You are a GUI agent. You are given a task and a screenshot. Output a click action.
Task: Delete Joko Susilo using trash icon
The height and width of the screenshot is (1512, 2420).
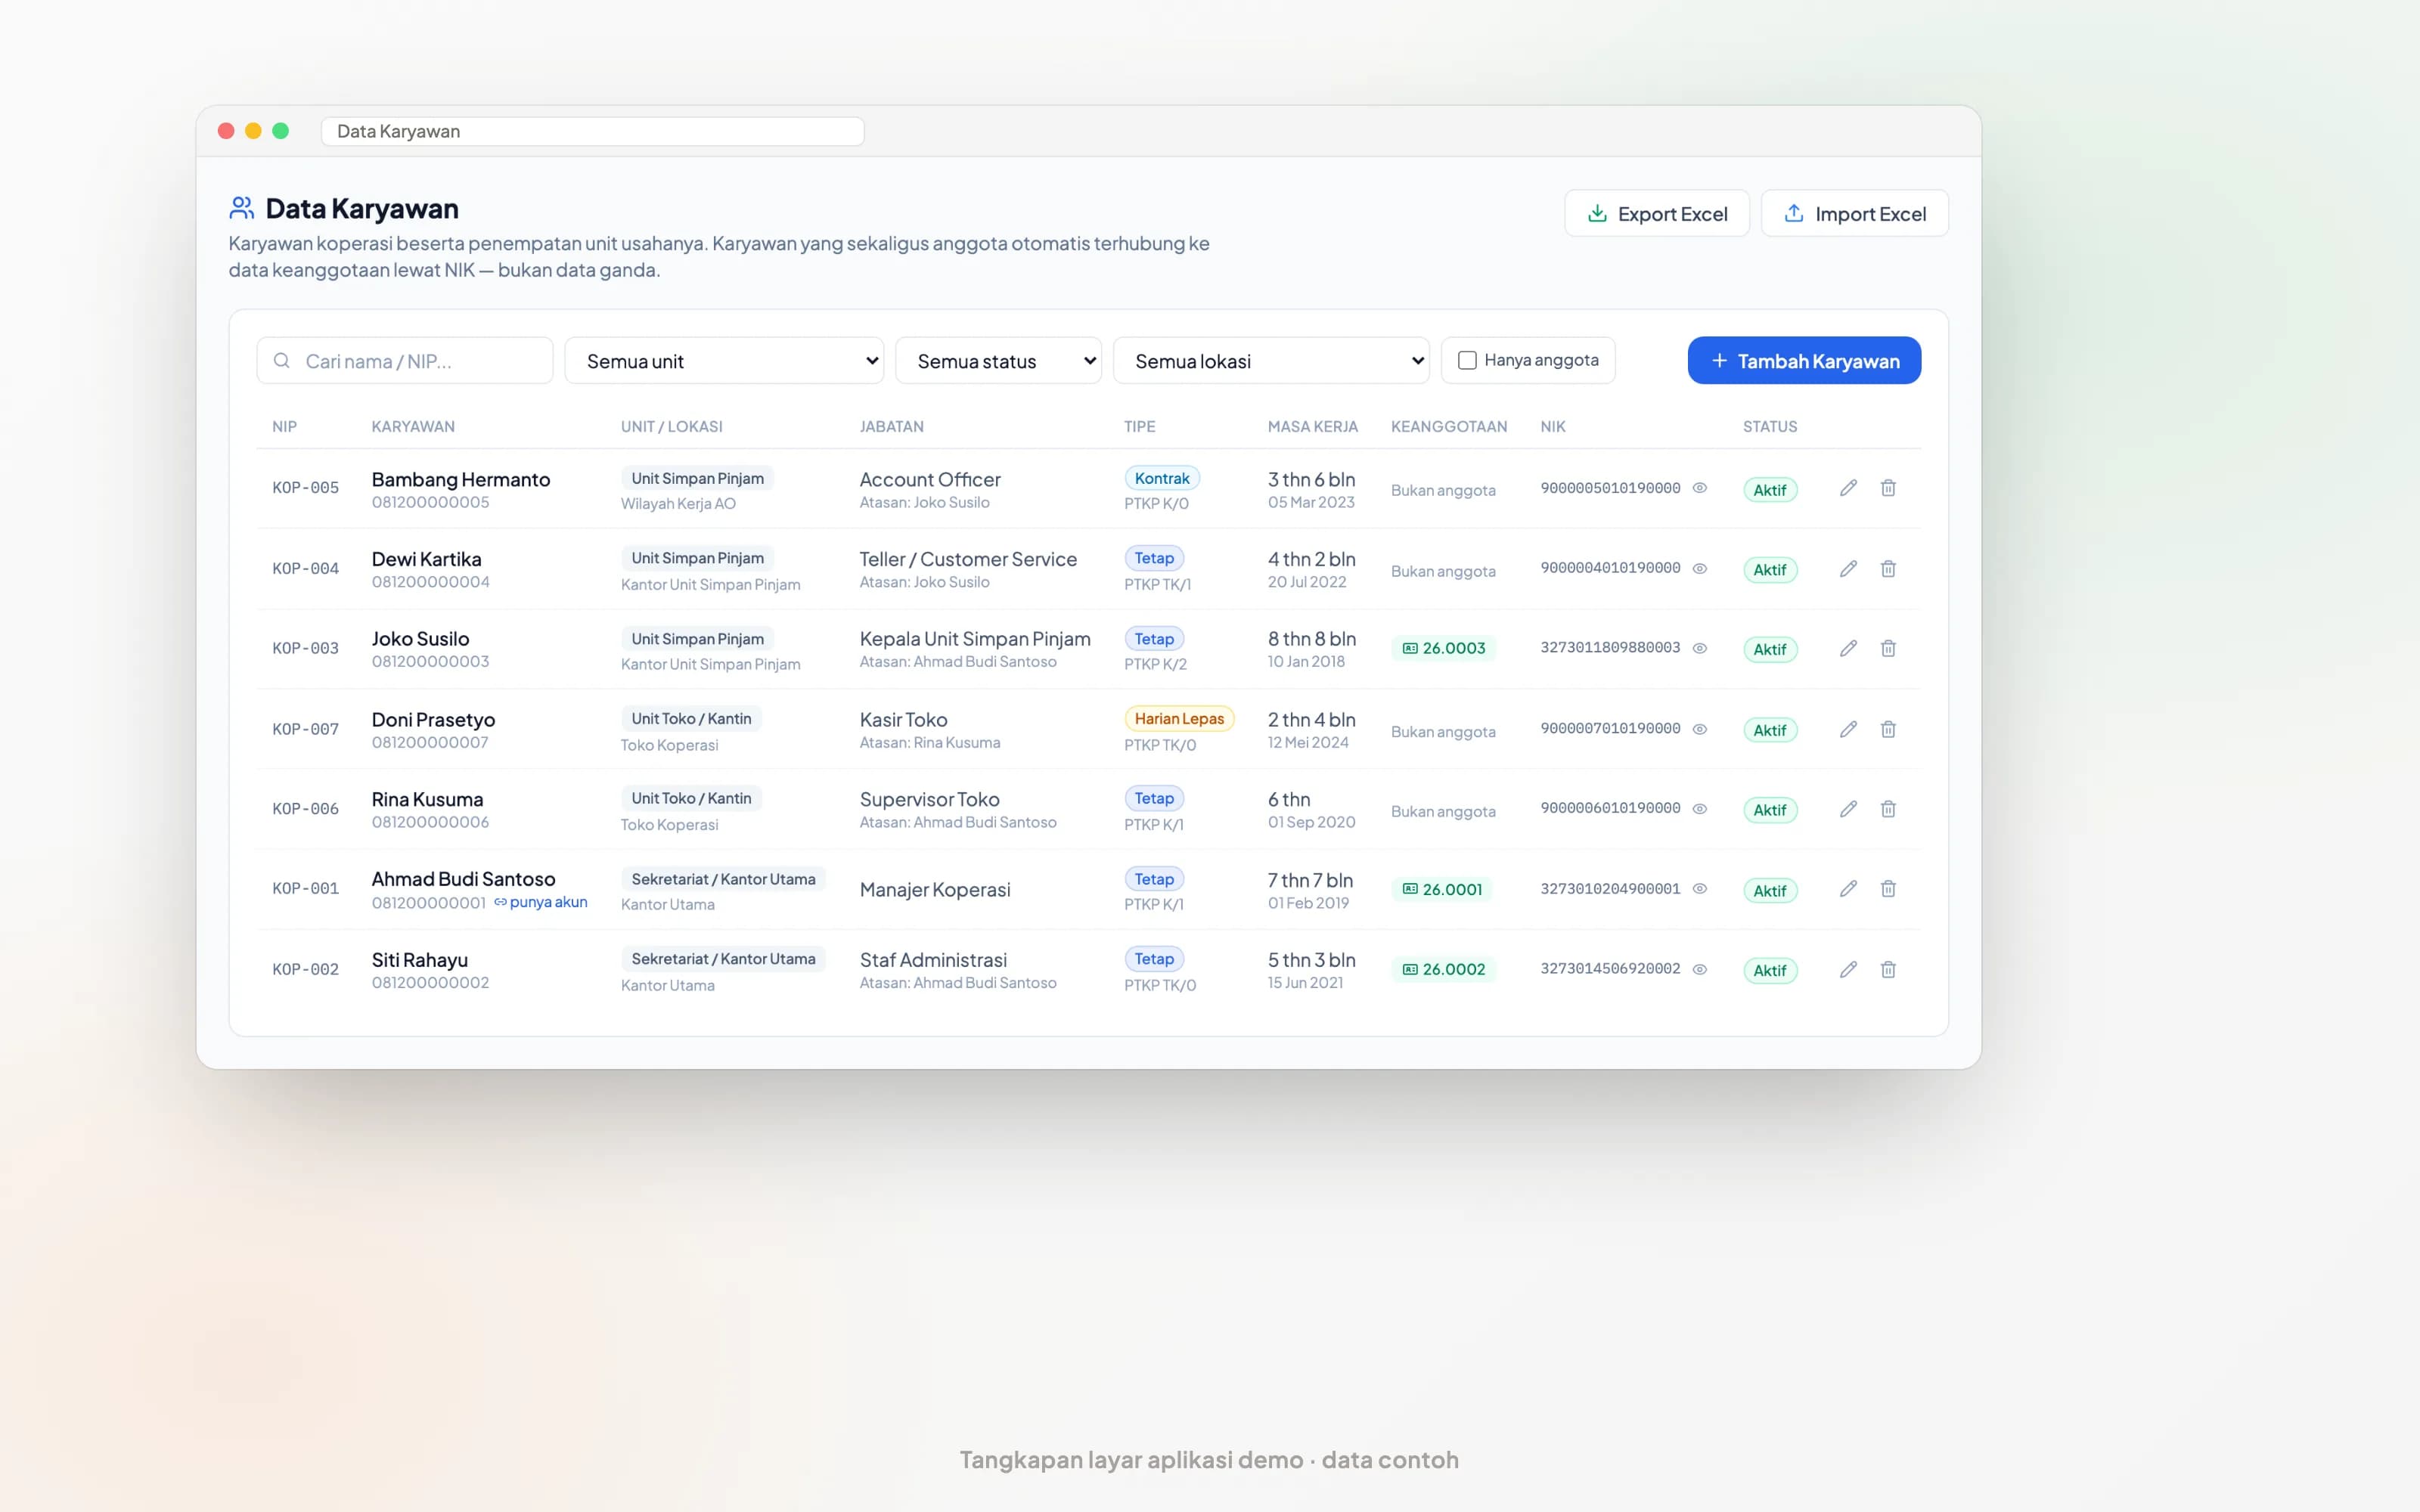(x=1888, y=648)
